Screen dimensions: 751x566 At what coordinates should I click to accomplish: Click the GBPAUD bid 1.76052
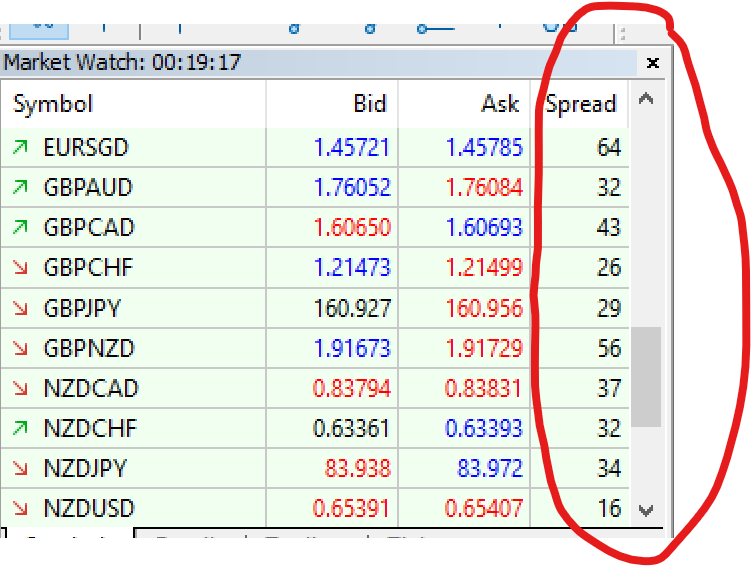click(x=352, y=187)
